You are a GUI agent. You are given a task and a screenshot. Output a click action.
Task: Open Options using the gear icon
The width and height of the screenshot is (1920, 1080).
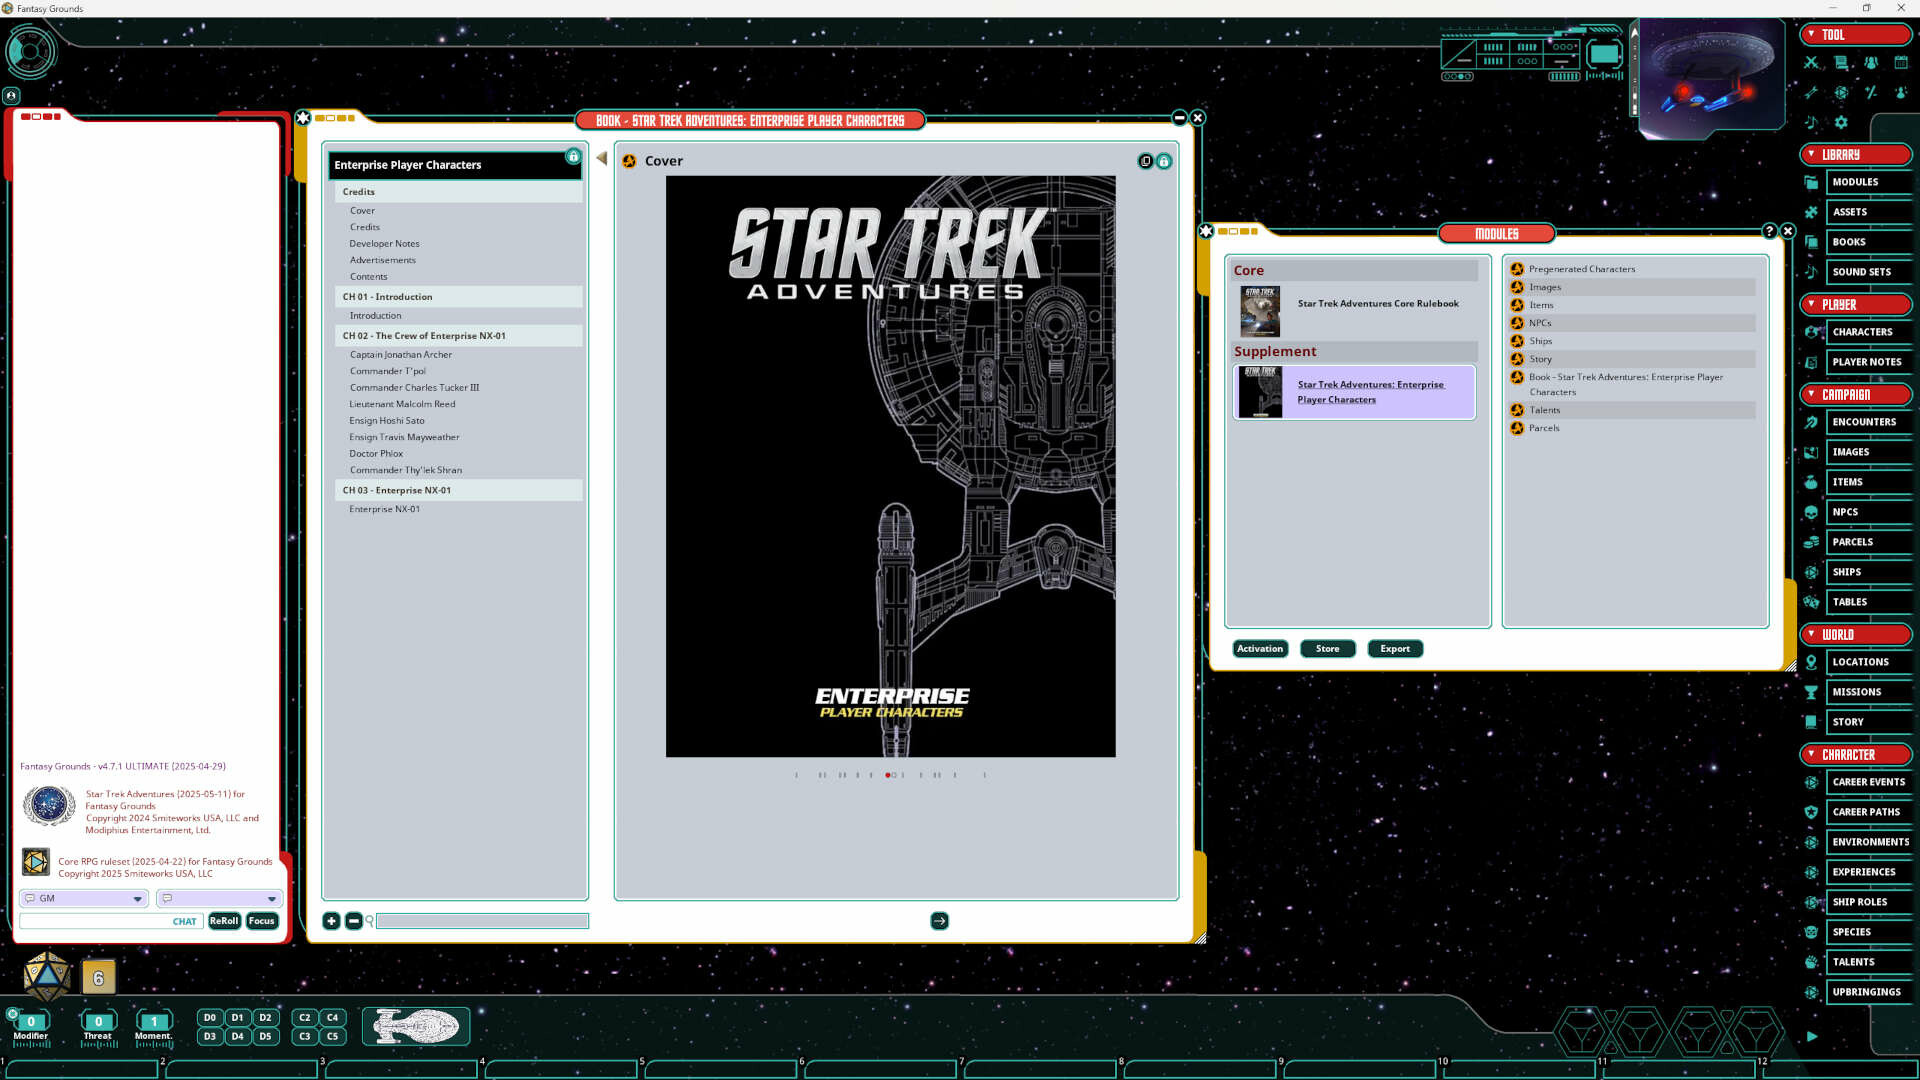[x=1841, y=122]
